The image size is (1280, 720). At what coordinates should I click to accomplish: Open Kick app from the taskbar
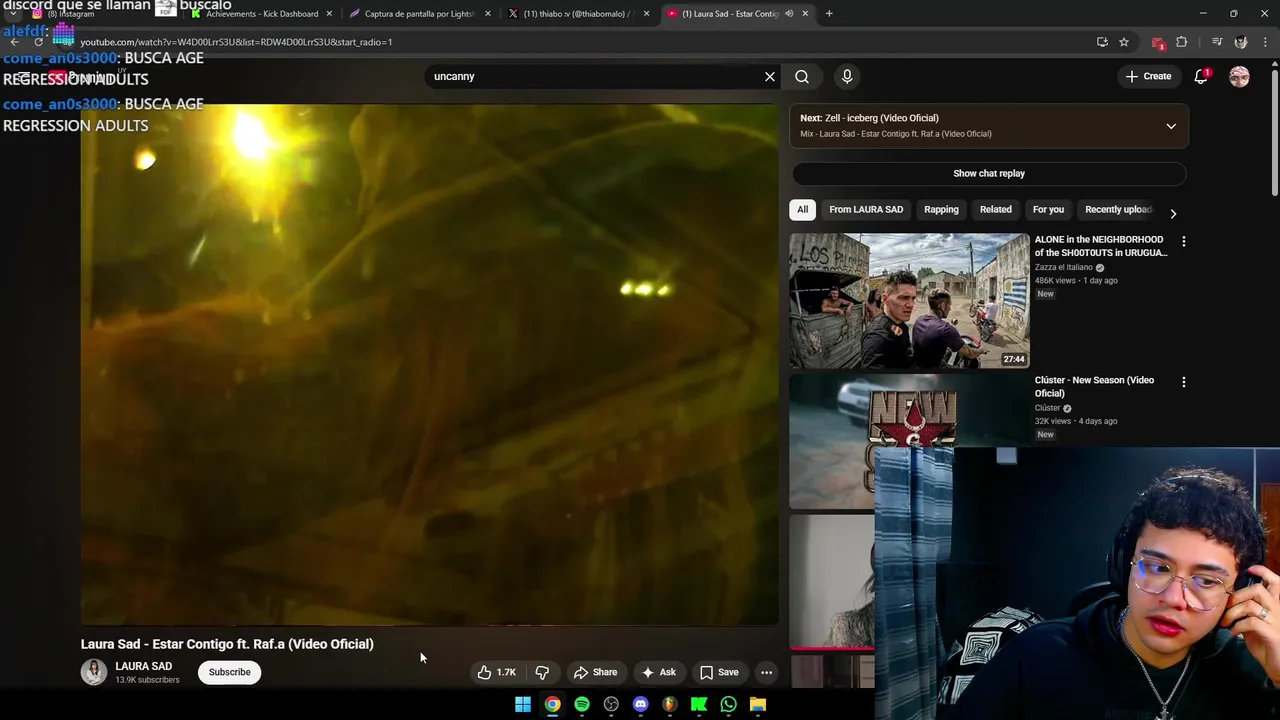point(699,704)
